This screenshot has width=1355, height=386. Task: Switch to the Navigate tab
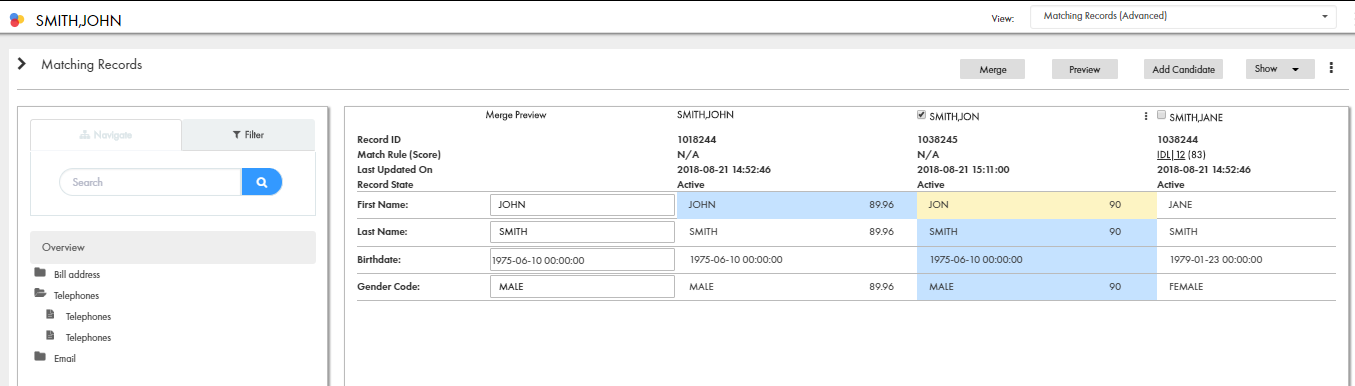click(106, 134)
